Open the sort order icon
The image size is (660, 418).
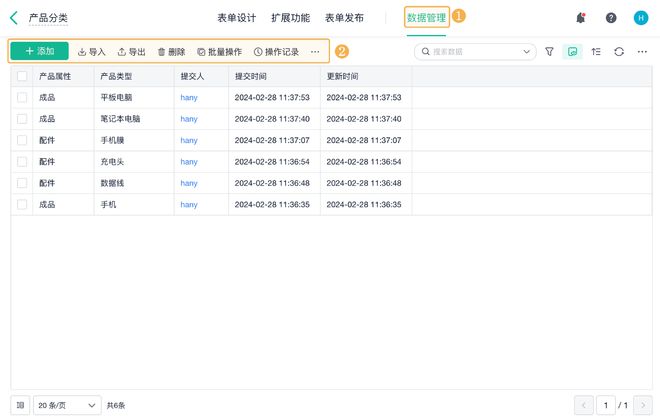tap(596, 52)
